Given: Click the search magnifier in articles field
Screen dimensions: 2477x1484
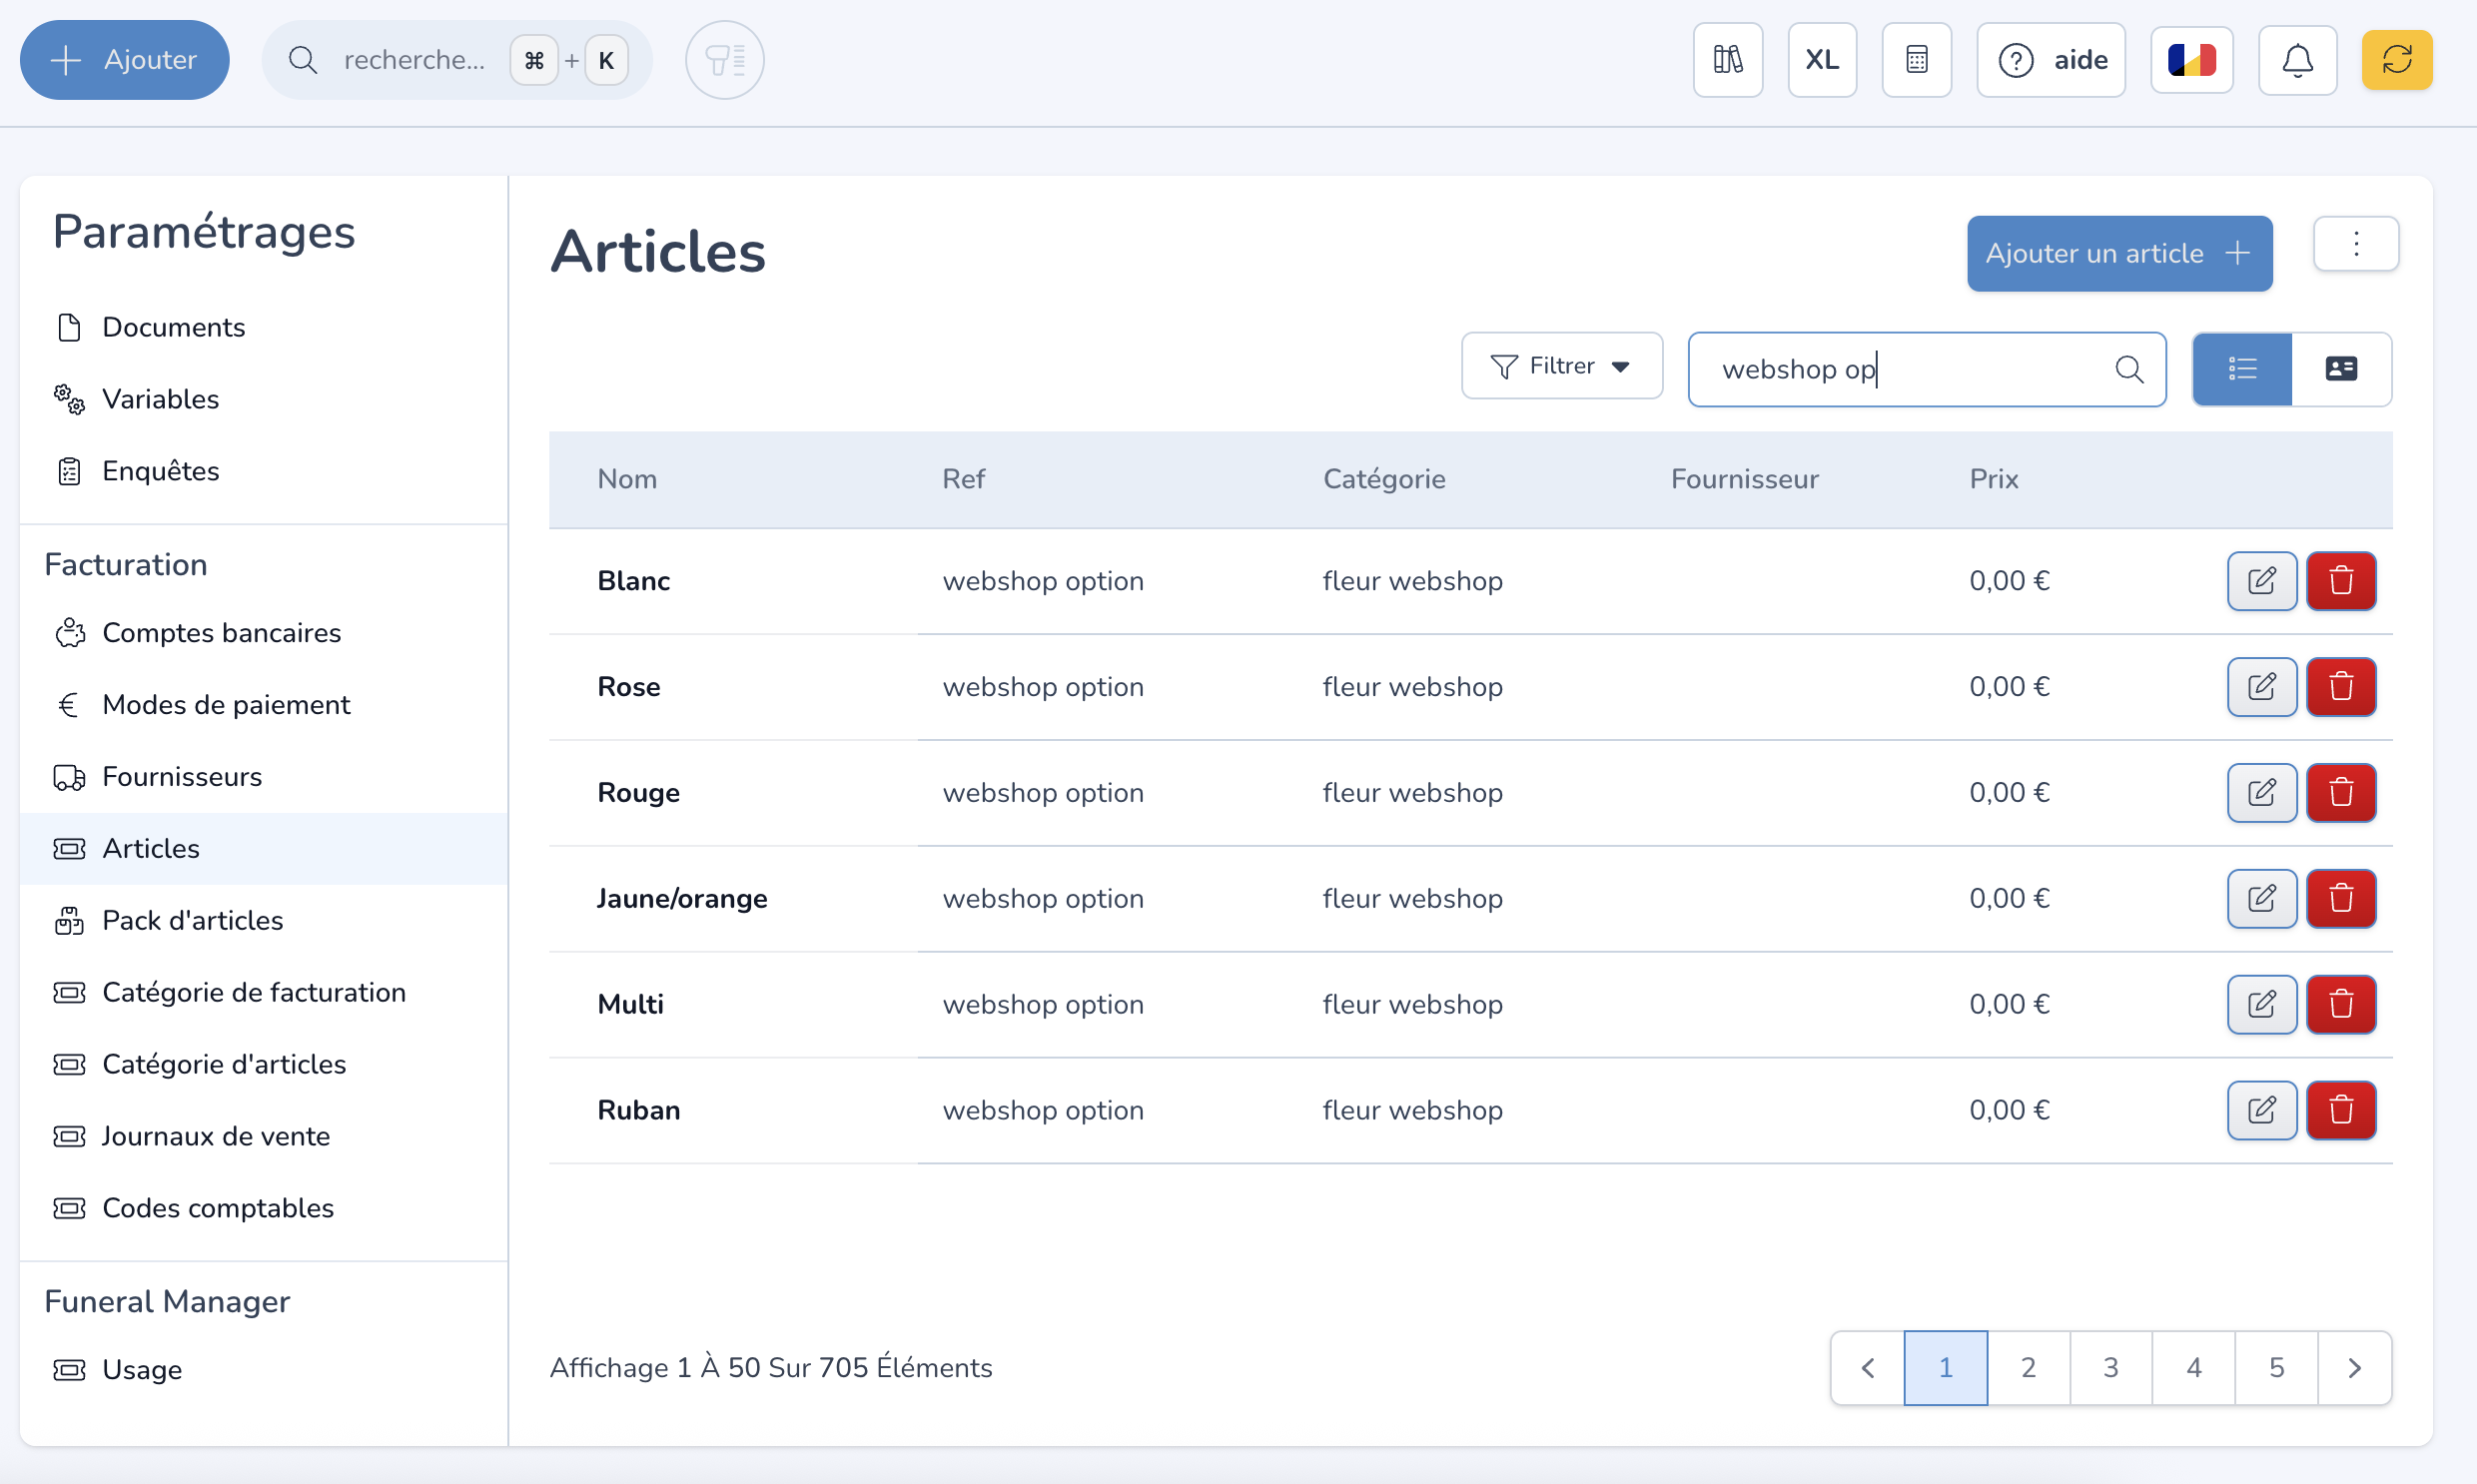Looking at the screenshot, I should (2129, 370).
